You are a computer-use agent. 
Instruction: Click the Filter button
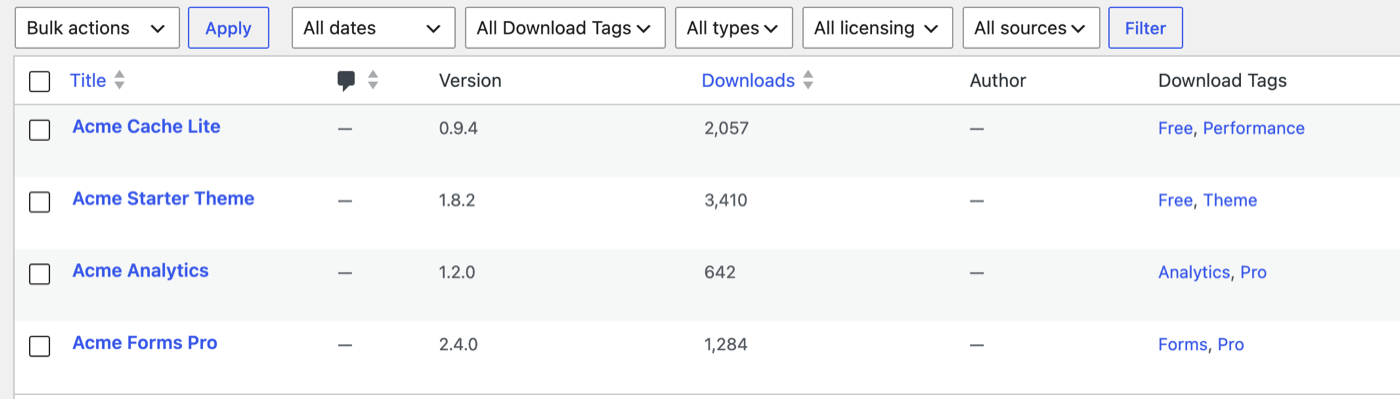pyautogui.click(x=1145, y=28)
